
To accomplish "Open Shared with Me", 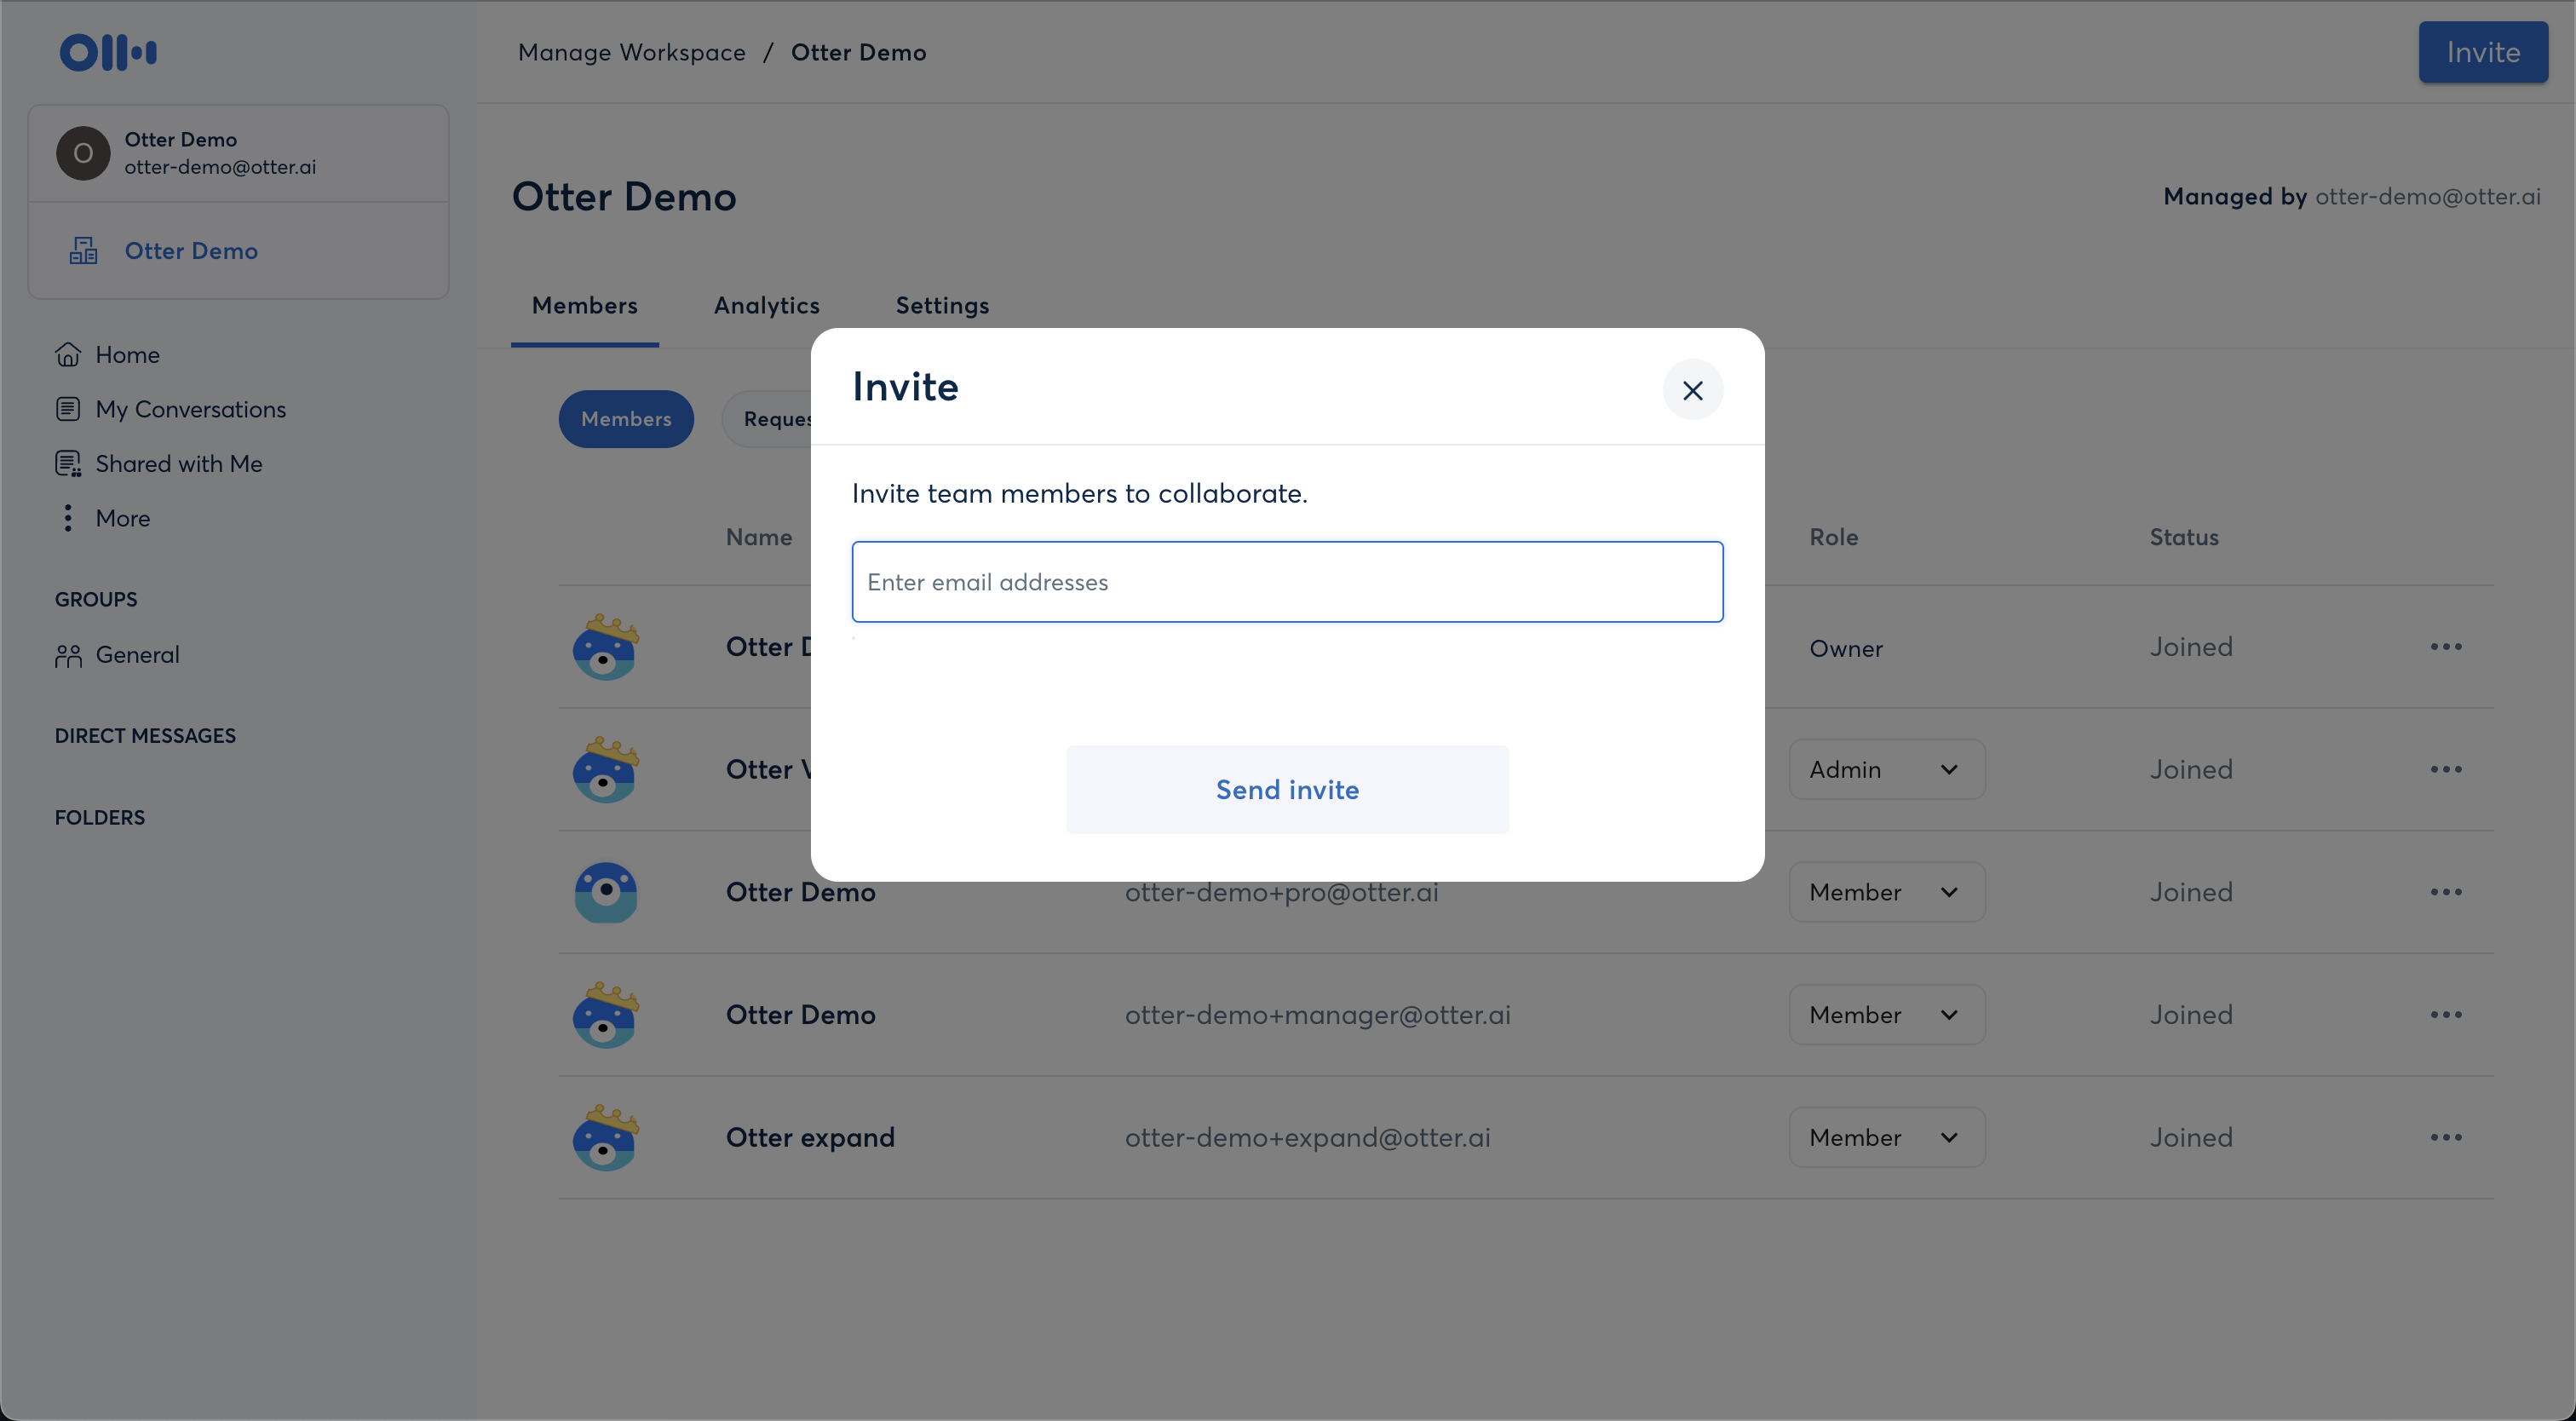I will click(x=159, y=464).
